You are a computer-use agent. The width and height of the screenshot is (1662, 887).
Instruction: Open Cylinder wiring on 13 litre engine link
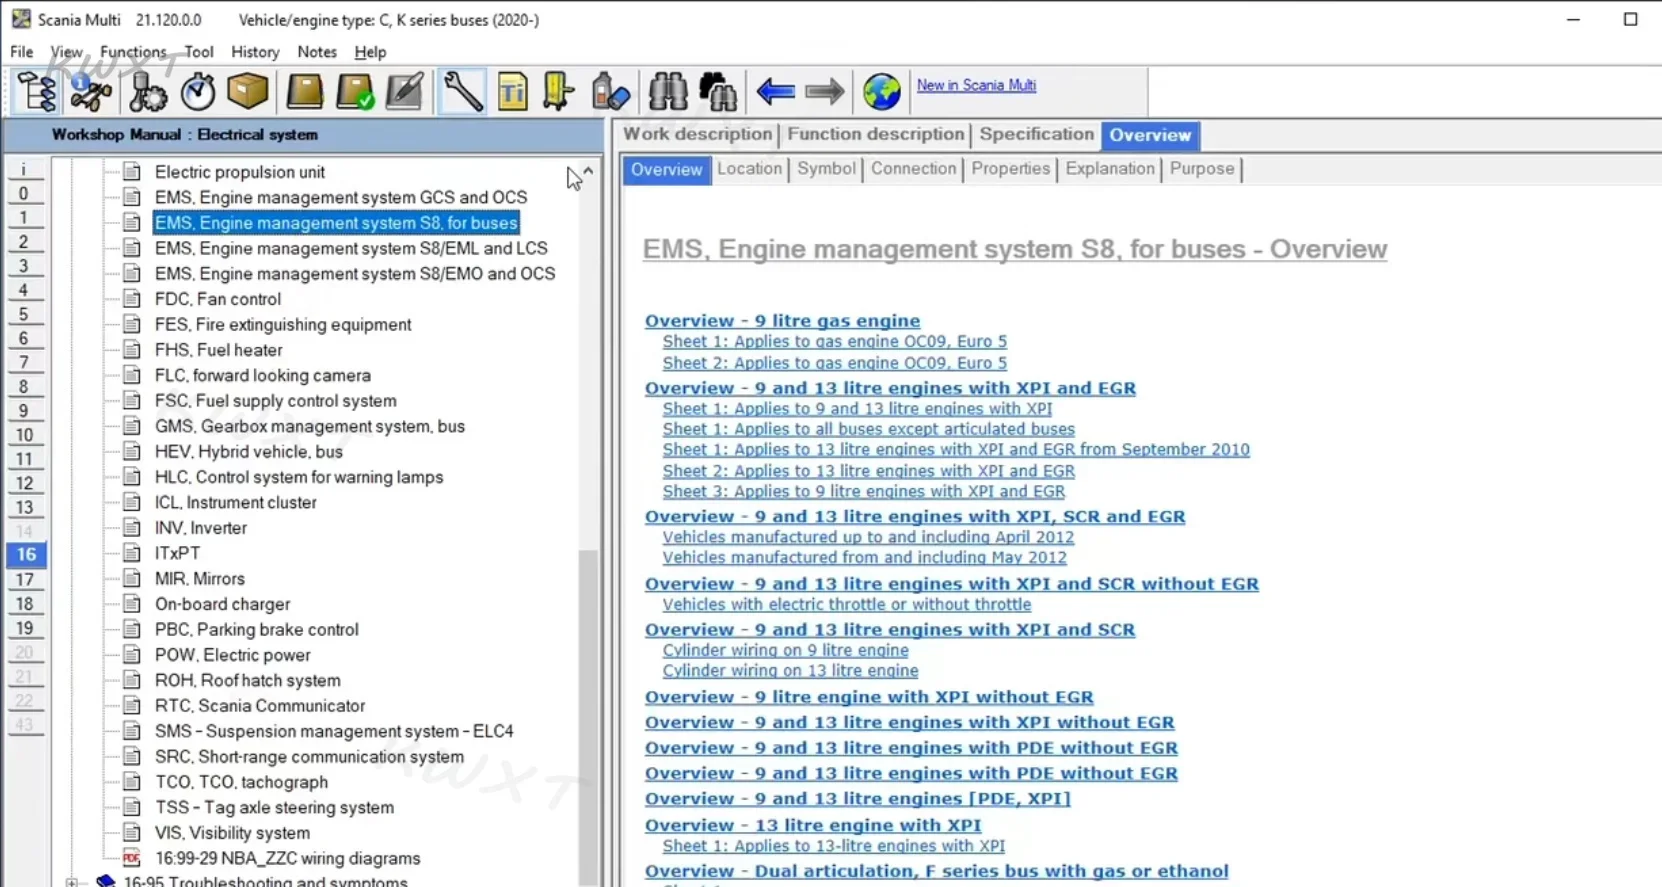coord(790,671)
